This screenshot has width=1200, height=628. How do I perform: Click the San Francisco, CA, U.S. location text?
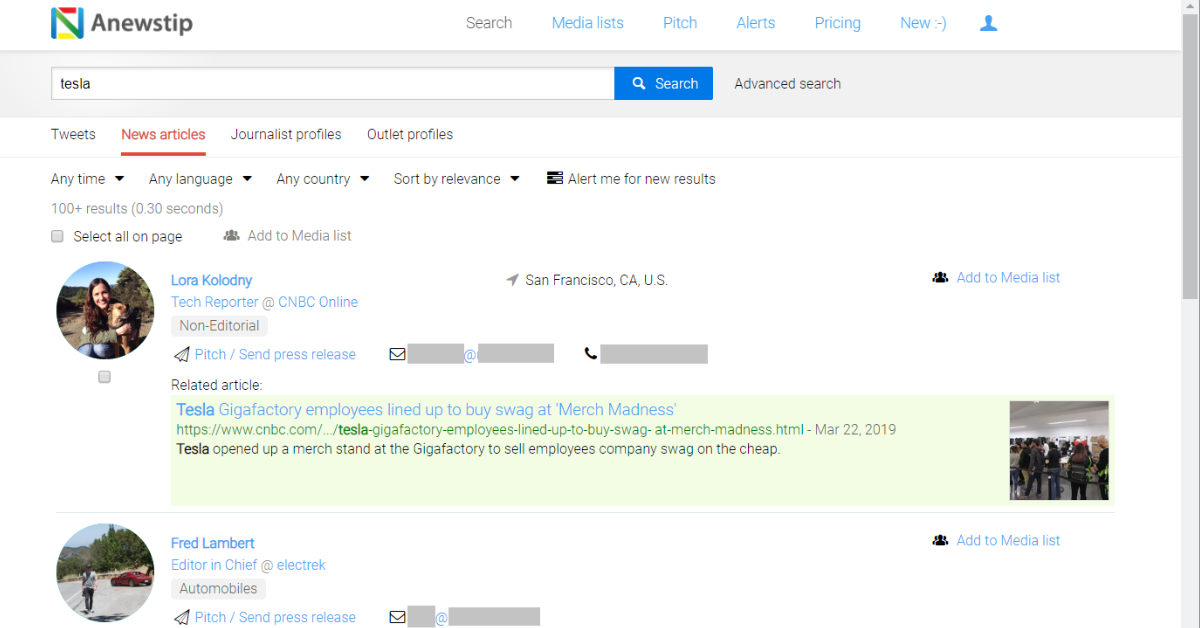pyautogui.click(x=596, y=280)
